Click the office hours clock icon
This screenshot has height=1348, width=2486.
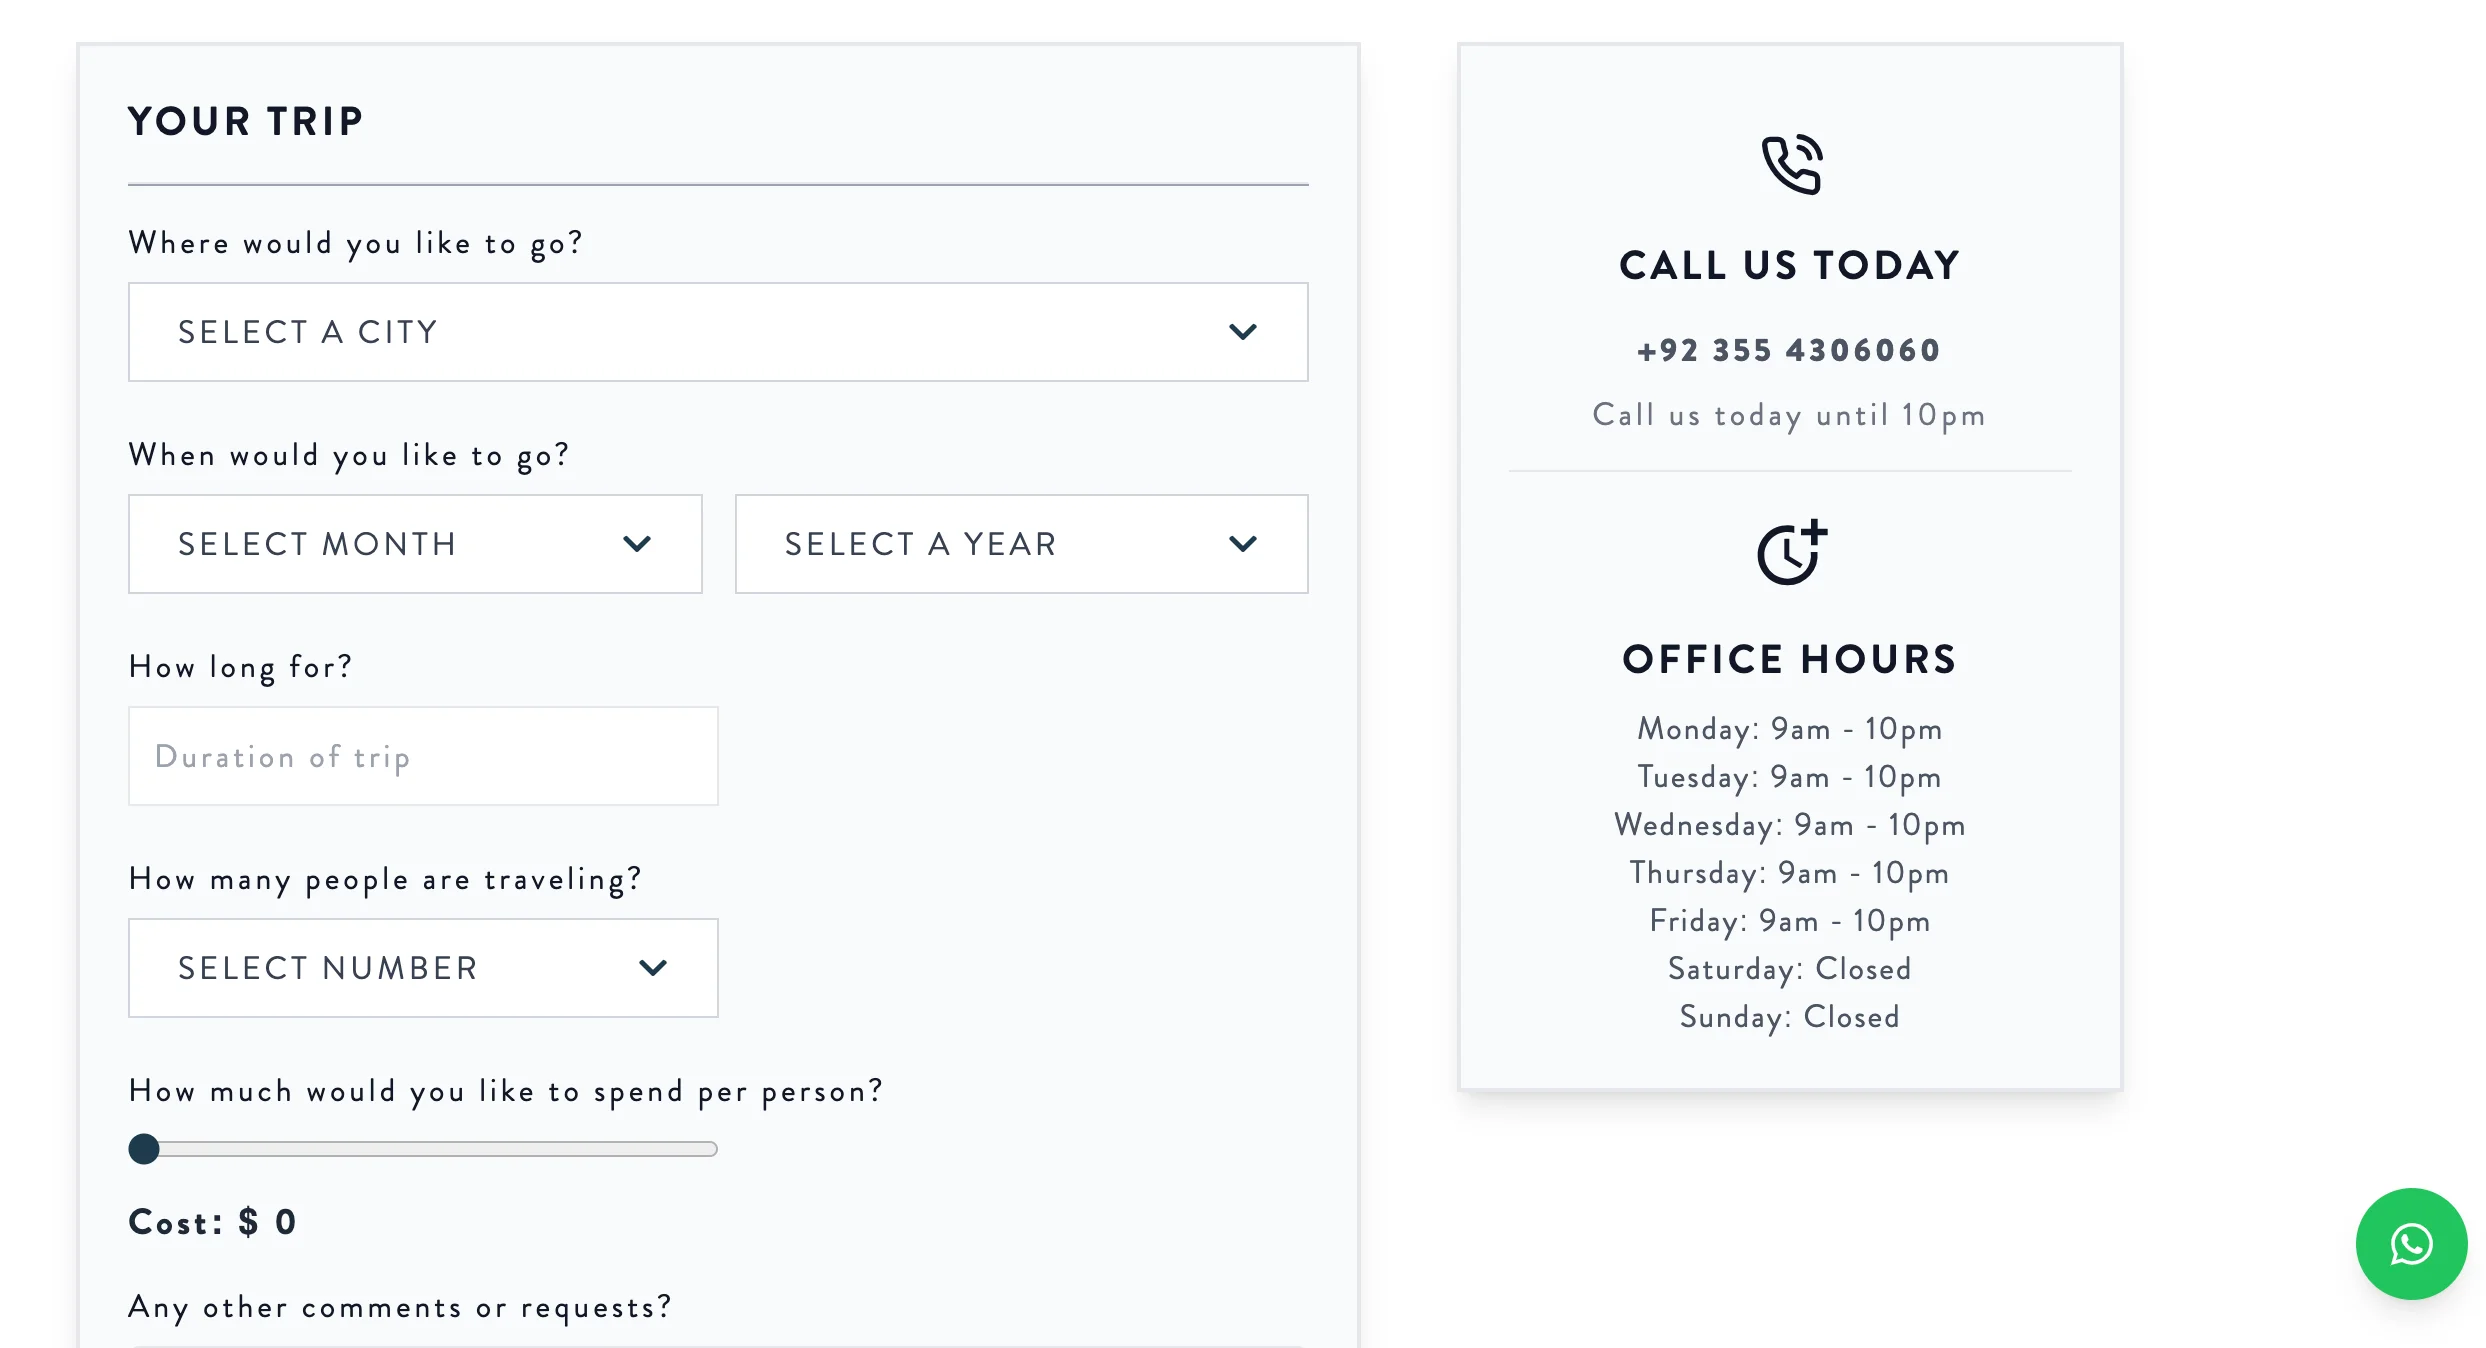[1791, 552]
